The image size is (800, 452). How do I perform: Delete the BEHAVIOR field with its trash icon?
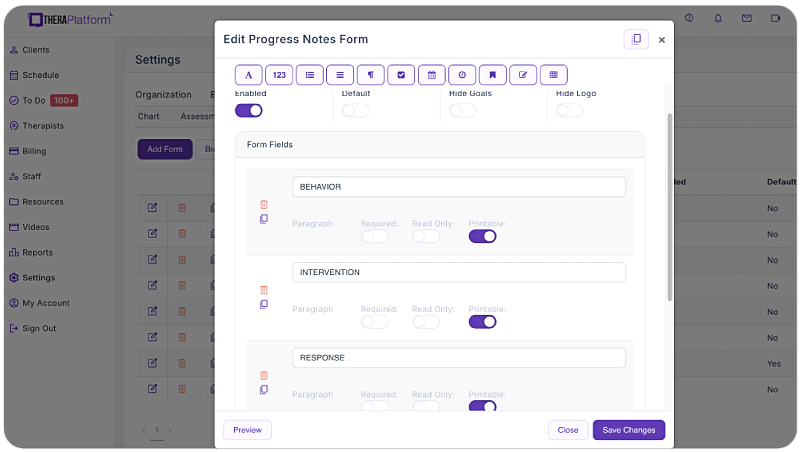(264, 205)
